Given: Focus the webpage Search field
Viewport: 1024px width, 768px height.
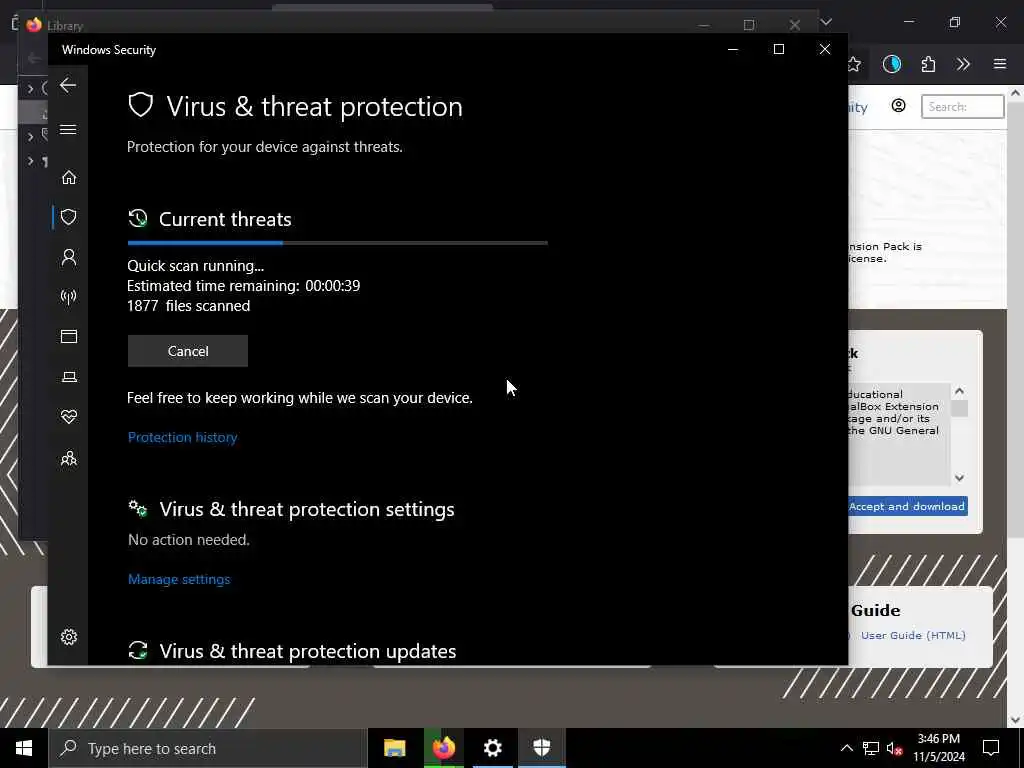Looking at the screenshot, I should click(x=963, y=106).
